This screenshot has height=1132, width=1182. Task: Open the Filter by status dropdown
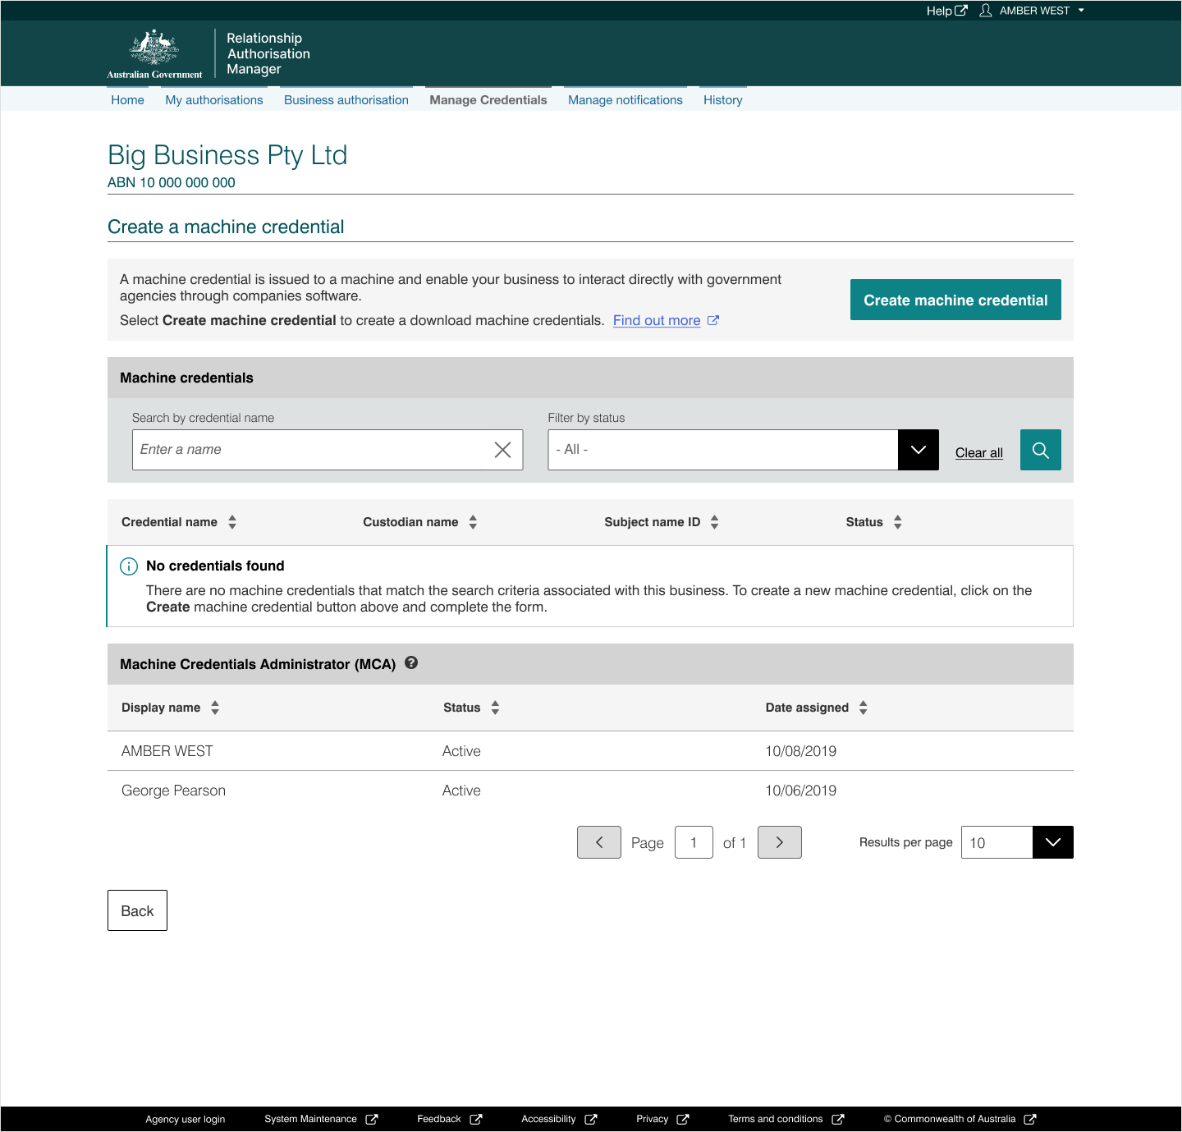[x=918, y=450]
